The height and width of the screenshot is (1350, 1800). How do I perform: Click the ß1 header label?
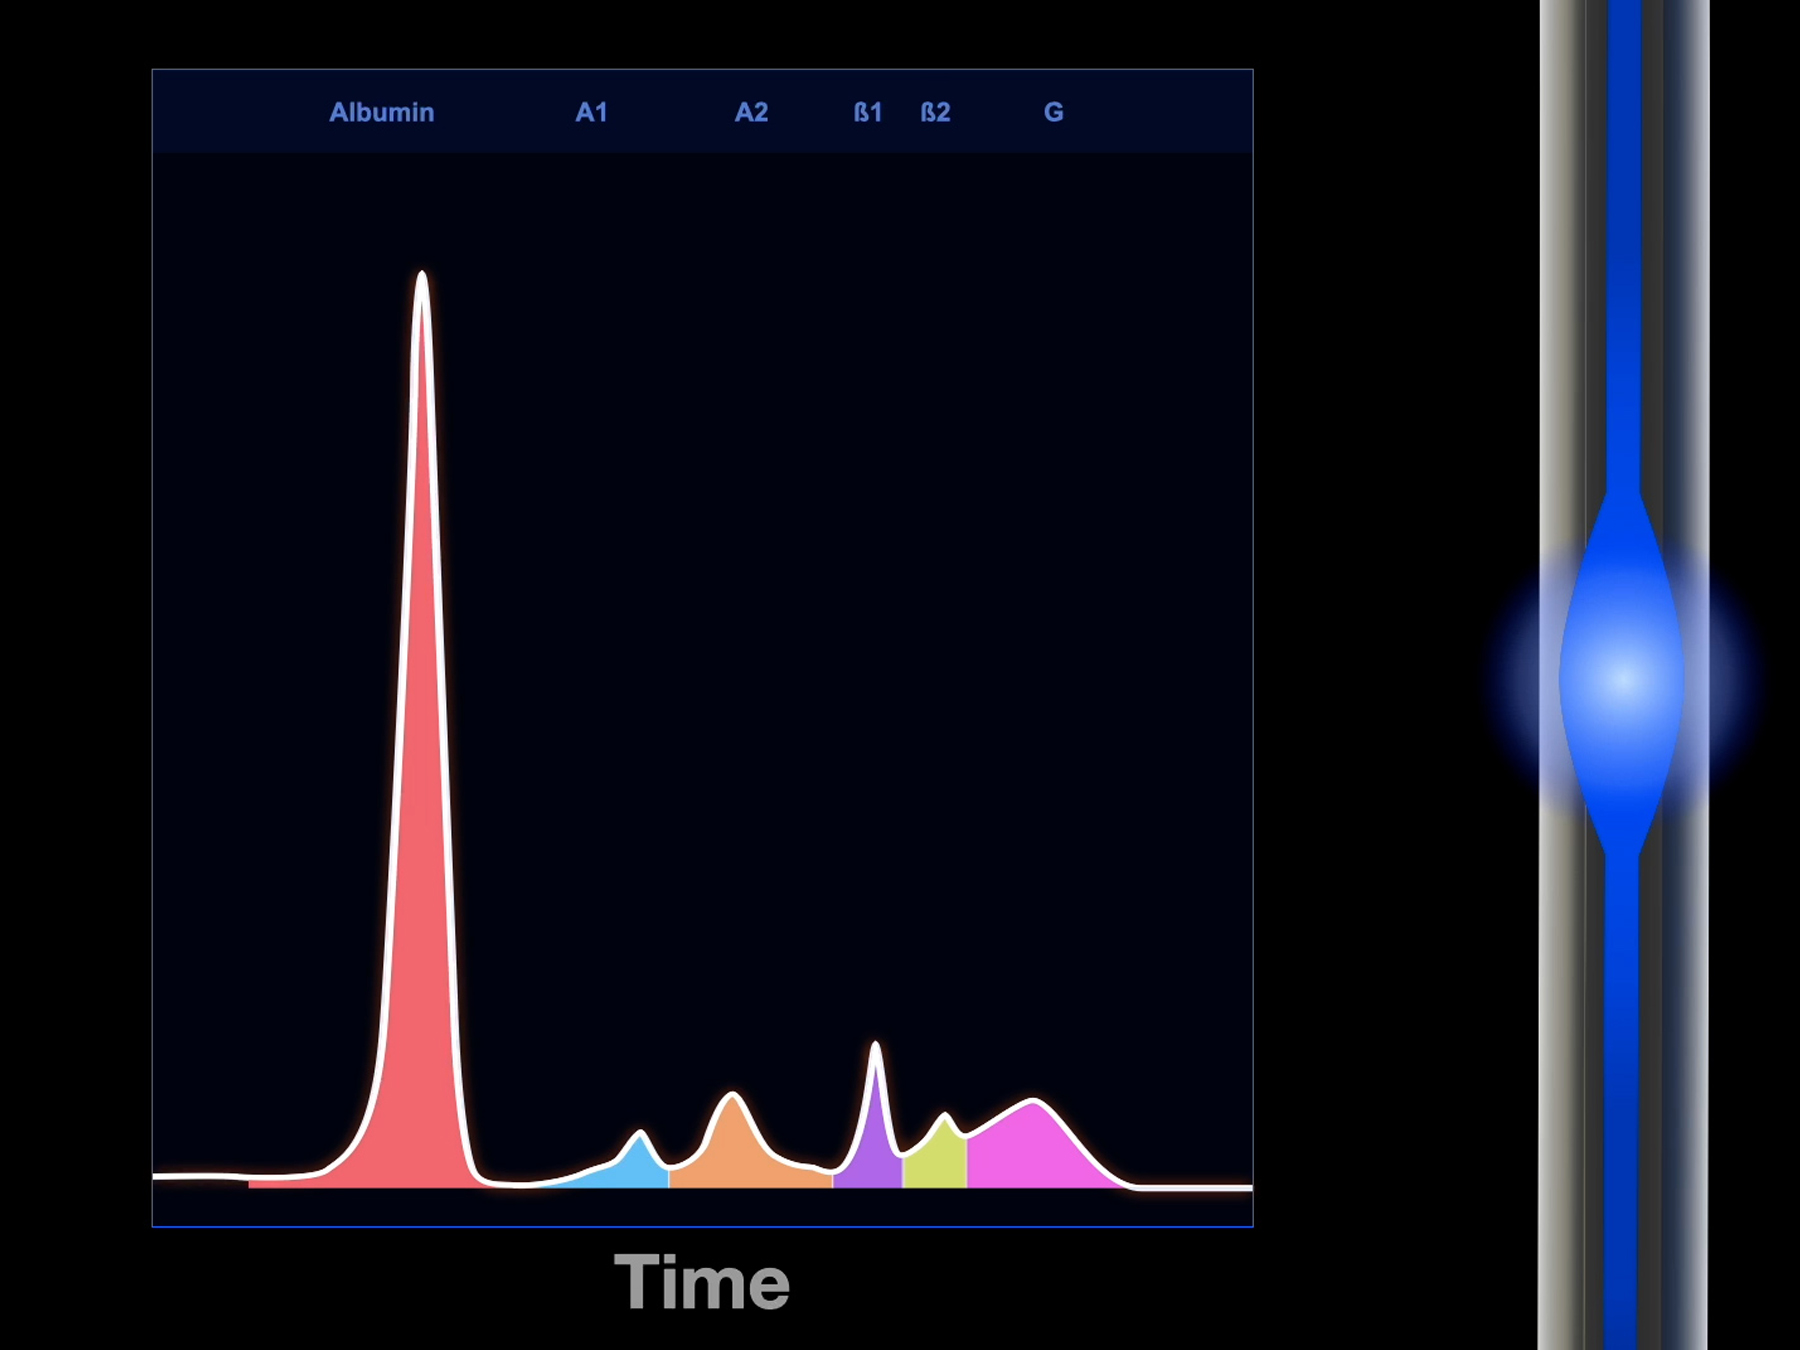(867, 112)
